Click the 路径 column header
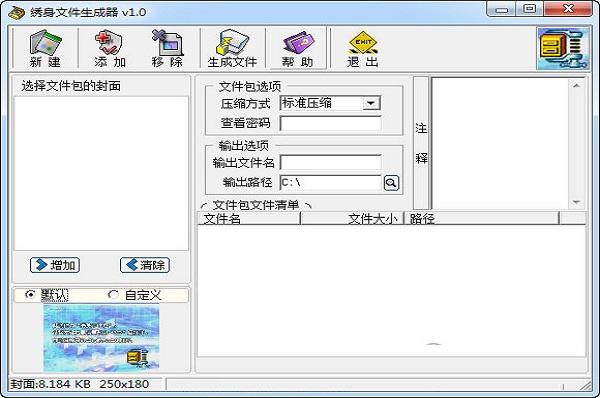The width and height of the screenshot is (600, 398). [482, 219]
